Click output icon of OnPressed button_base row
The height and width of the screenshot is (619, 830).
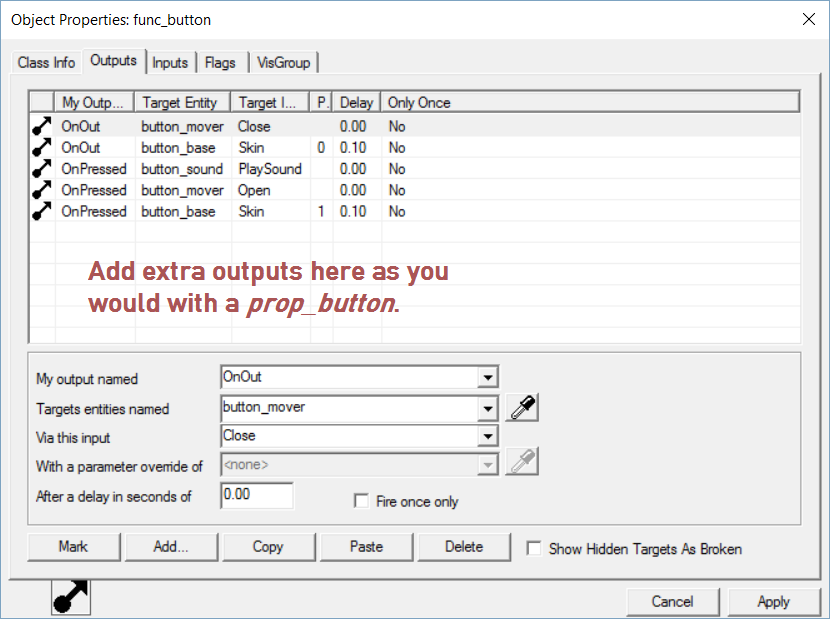pos(42,211)
